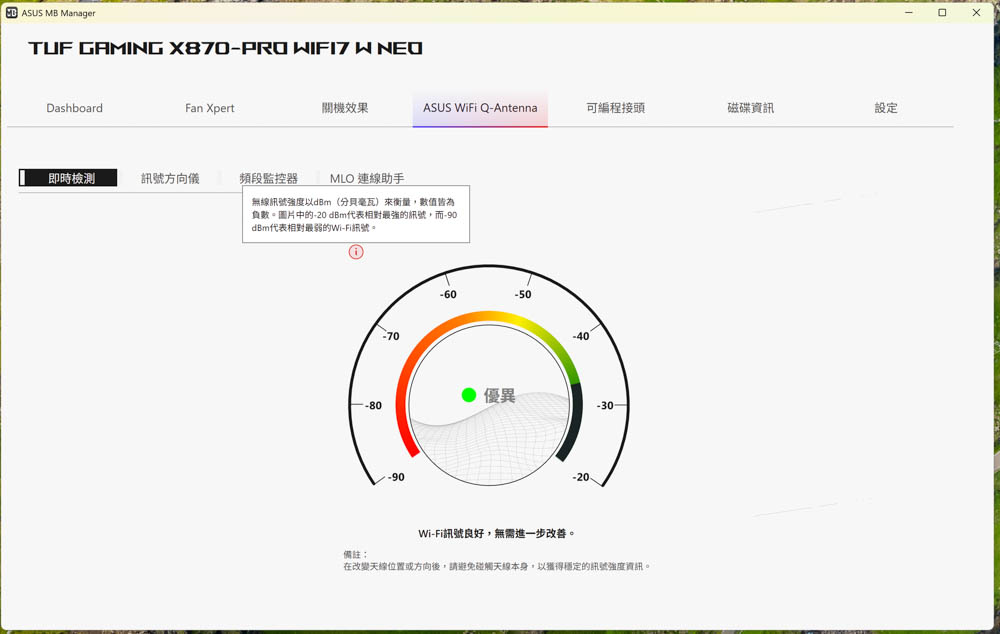The height and width of the screenshot is (634, 1000).
Task: Click the ASUS MB Manager title bar icon
Action: 12,13
